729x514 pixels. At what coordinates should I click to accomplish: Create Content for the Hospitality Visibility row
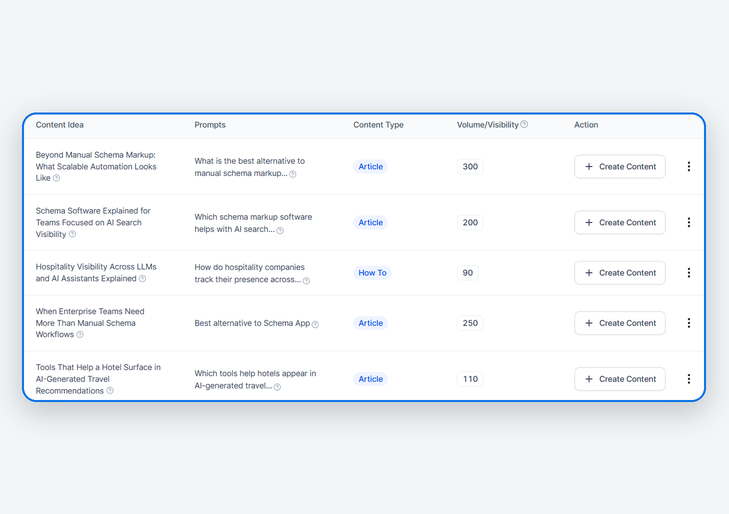point(620,273)
